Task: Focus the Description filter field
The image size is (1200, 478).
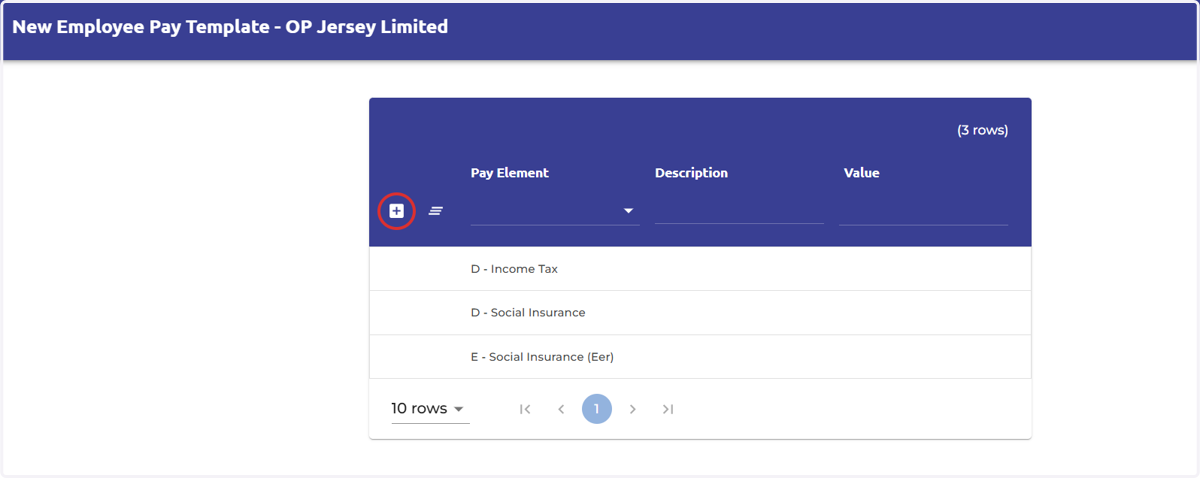Action: [x=739, y=210]
